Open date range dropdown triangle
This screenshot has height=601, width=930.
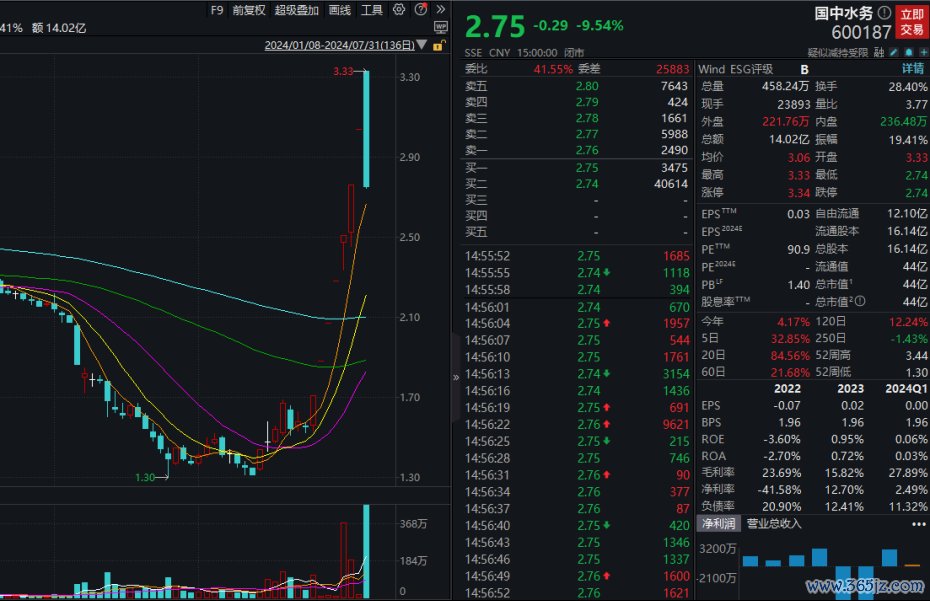(x=422, y=45)
